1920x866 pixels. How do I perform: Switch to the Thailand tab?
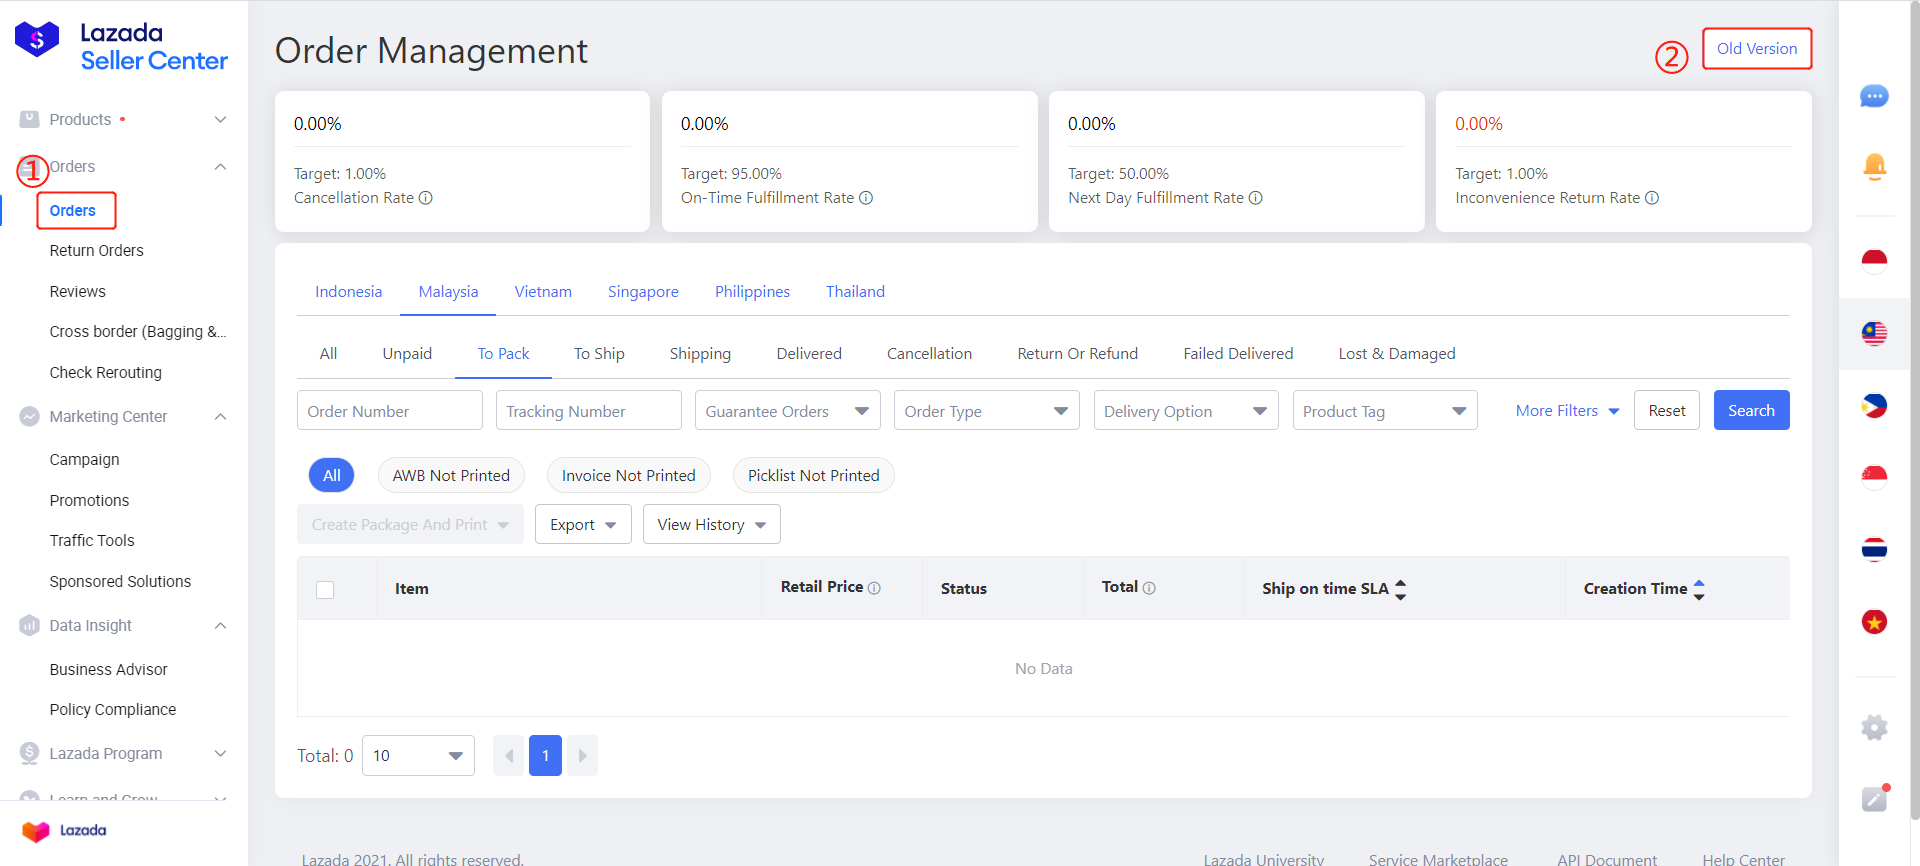[855, 292]
